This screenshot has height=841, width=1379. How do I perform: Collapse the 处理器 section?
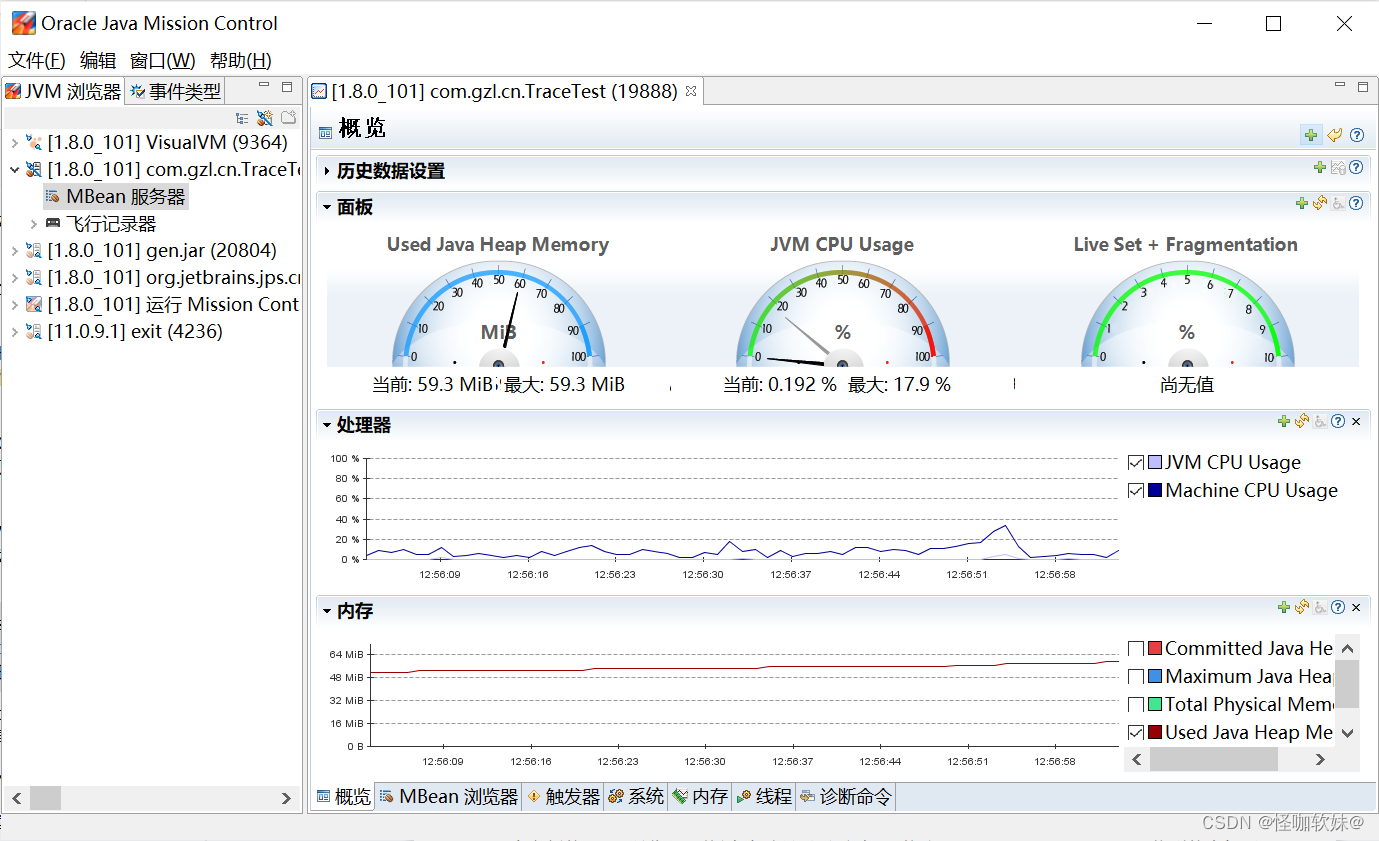tap(327, 425)
